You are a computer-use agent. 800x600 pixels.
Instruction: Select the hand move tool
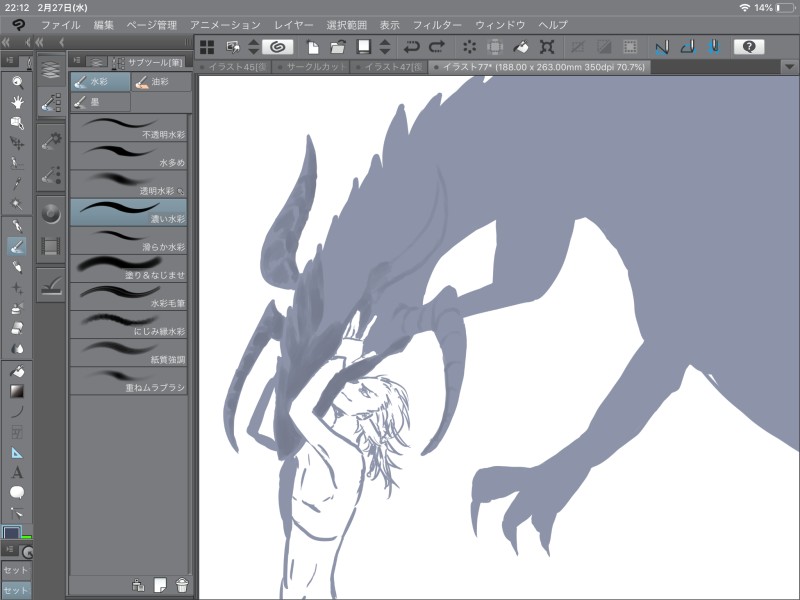(x=17, y=102)
